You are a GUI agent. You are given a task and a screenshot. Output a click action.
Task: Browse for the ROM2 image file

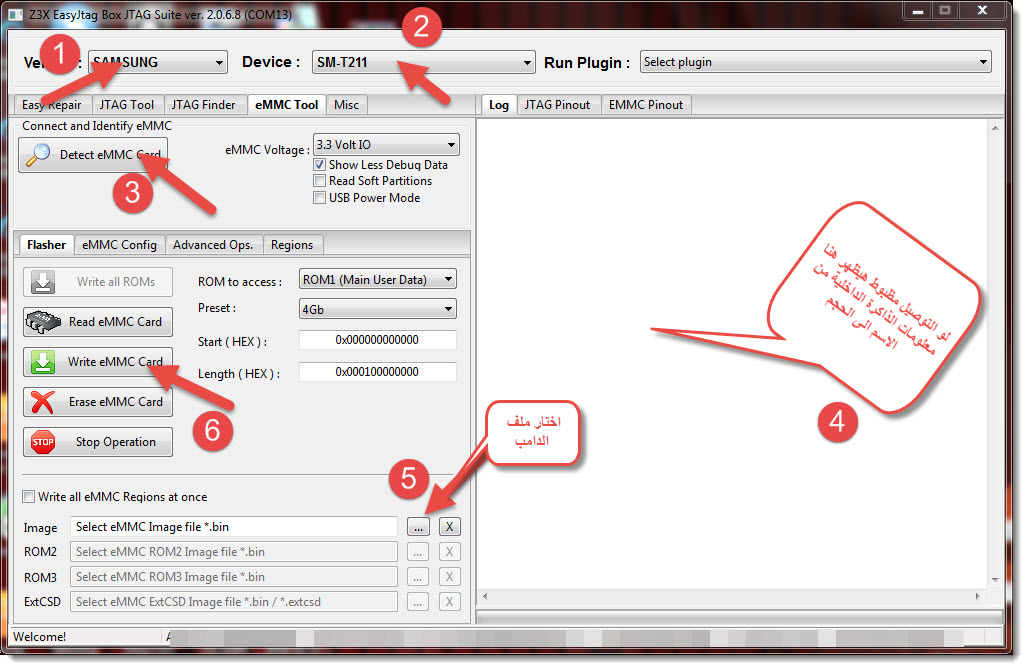pyautogui.click(x=418, y=551)
